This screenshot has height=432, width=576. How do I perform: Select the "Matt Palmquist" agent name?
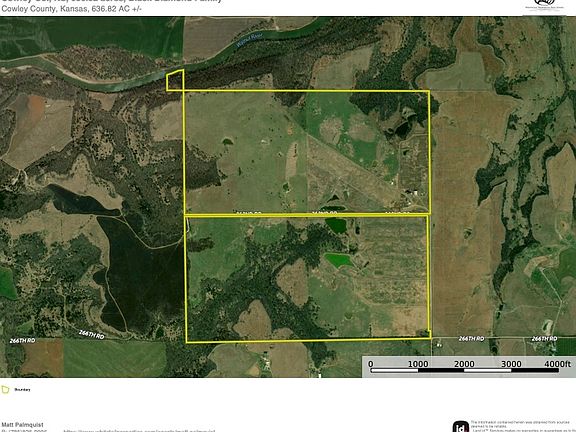[x=22, y=425]
